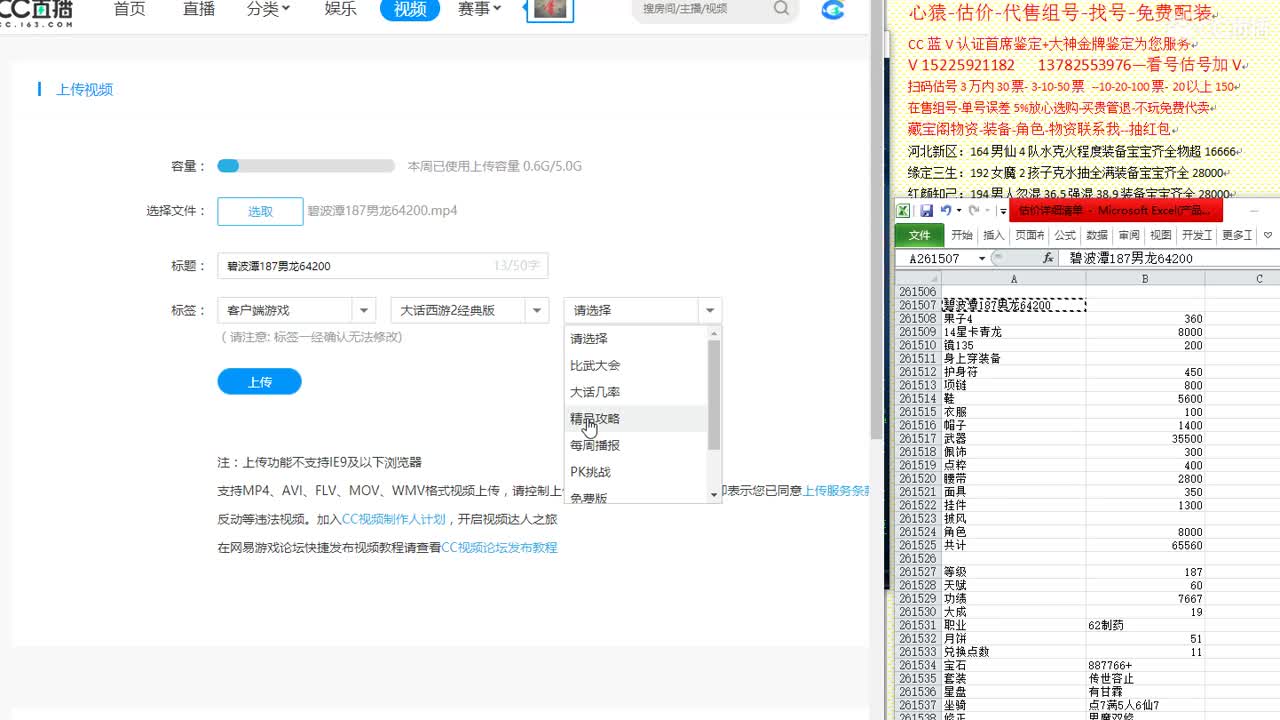Screen dimensions: 1280x720
Task: Click the 选取 file select button
Action: pyautogui.click(x=260, y=211)
